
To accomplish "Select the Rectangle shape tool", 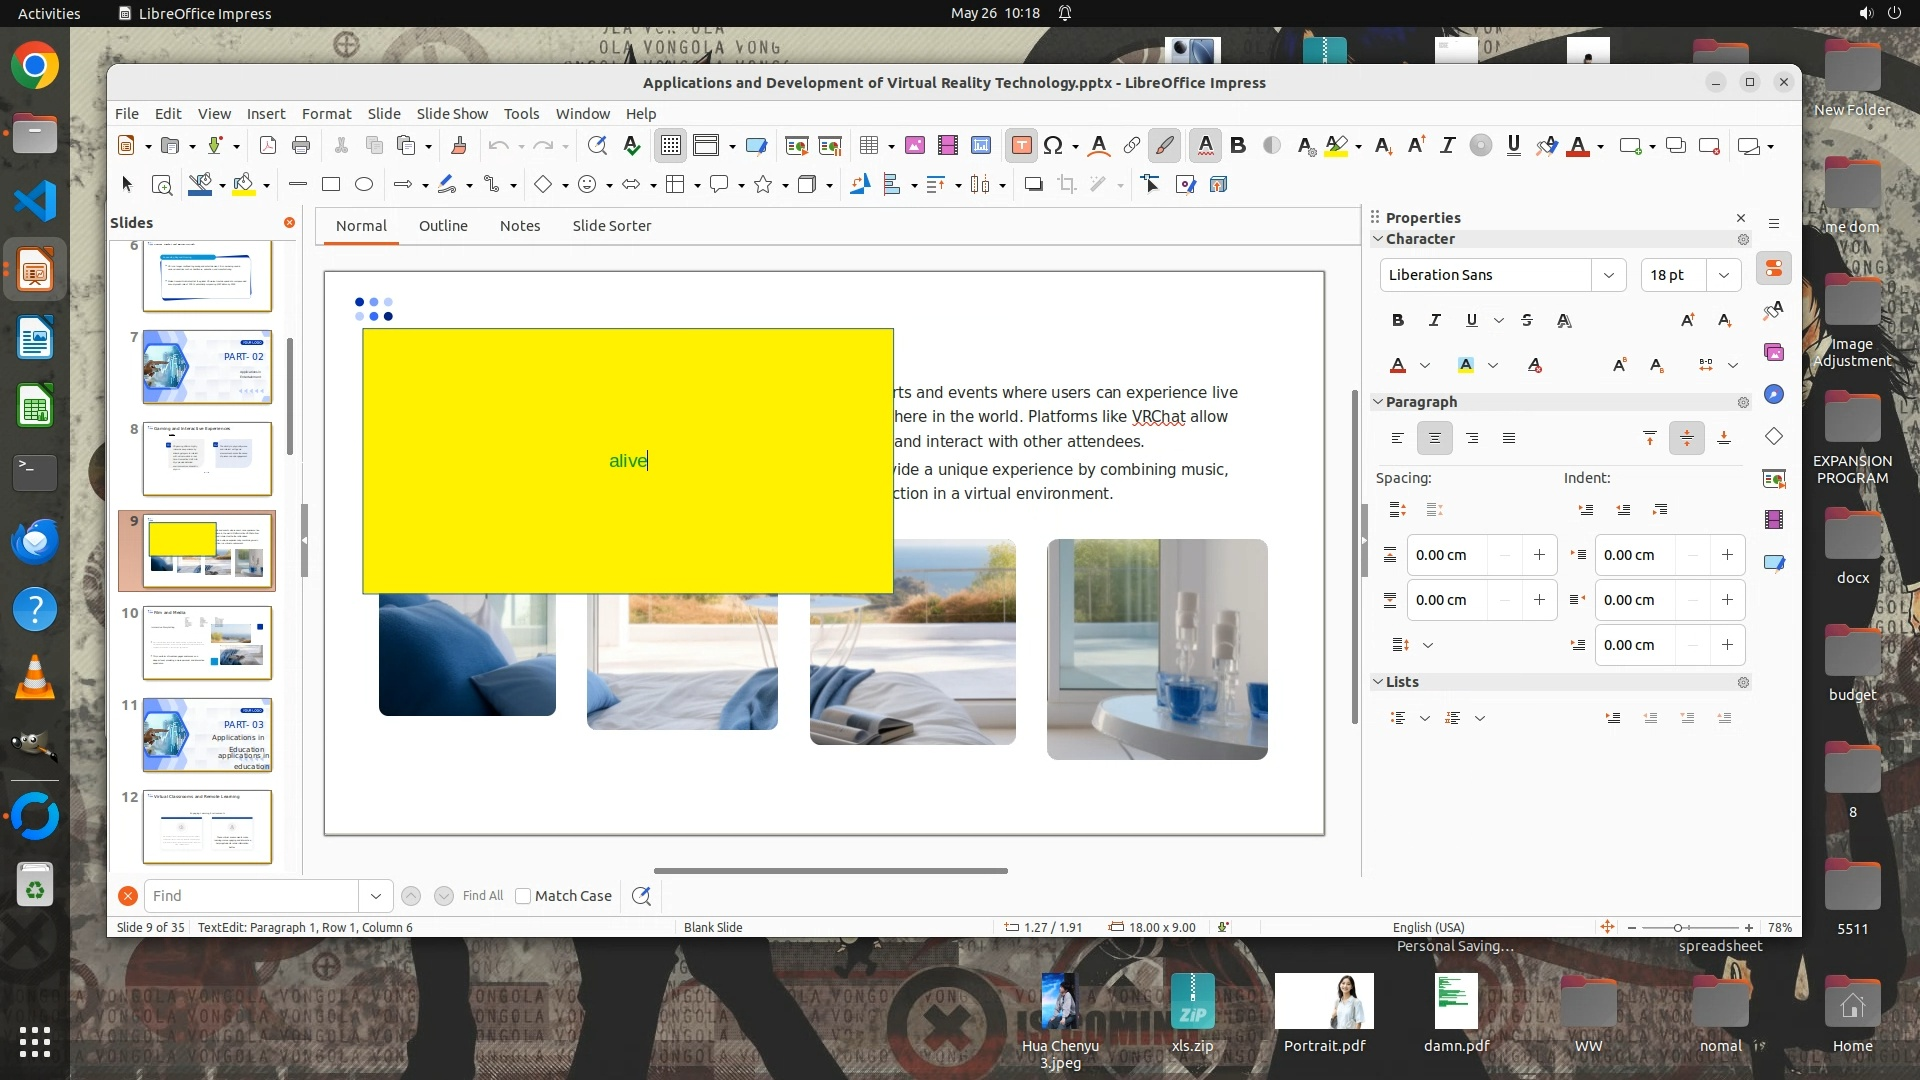I will click(331, 184).
